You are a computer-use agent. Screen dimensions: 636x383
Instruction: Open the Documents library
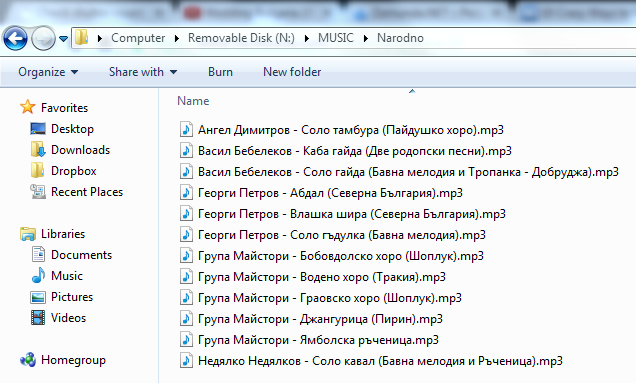(81, 255)
